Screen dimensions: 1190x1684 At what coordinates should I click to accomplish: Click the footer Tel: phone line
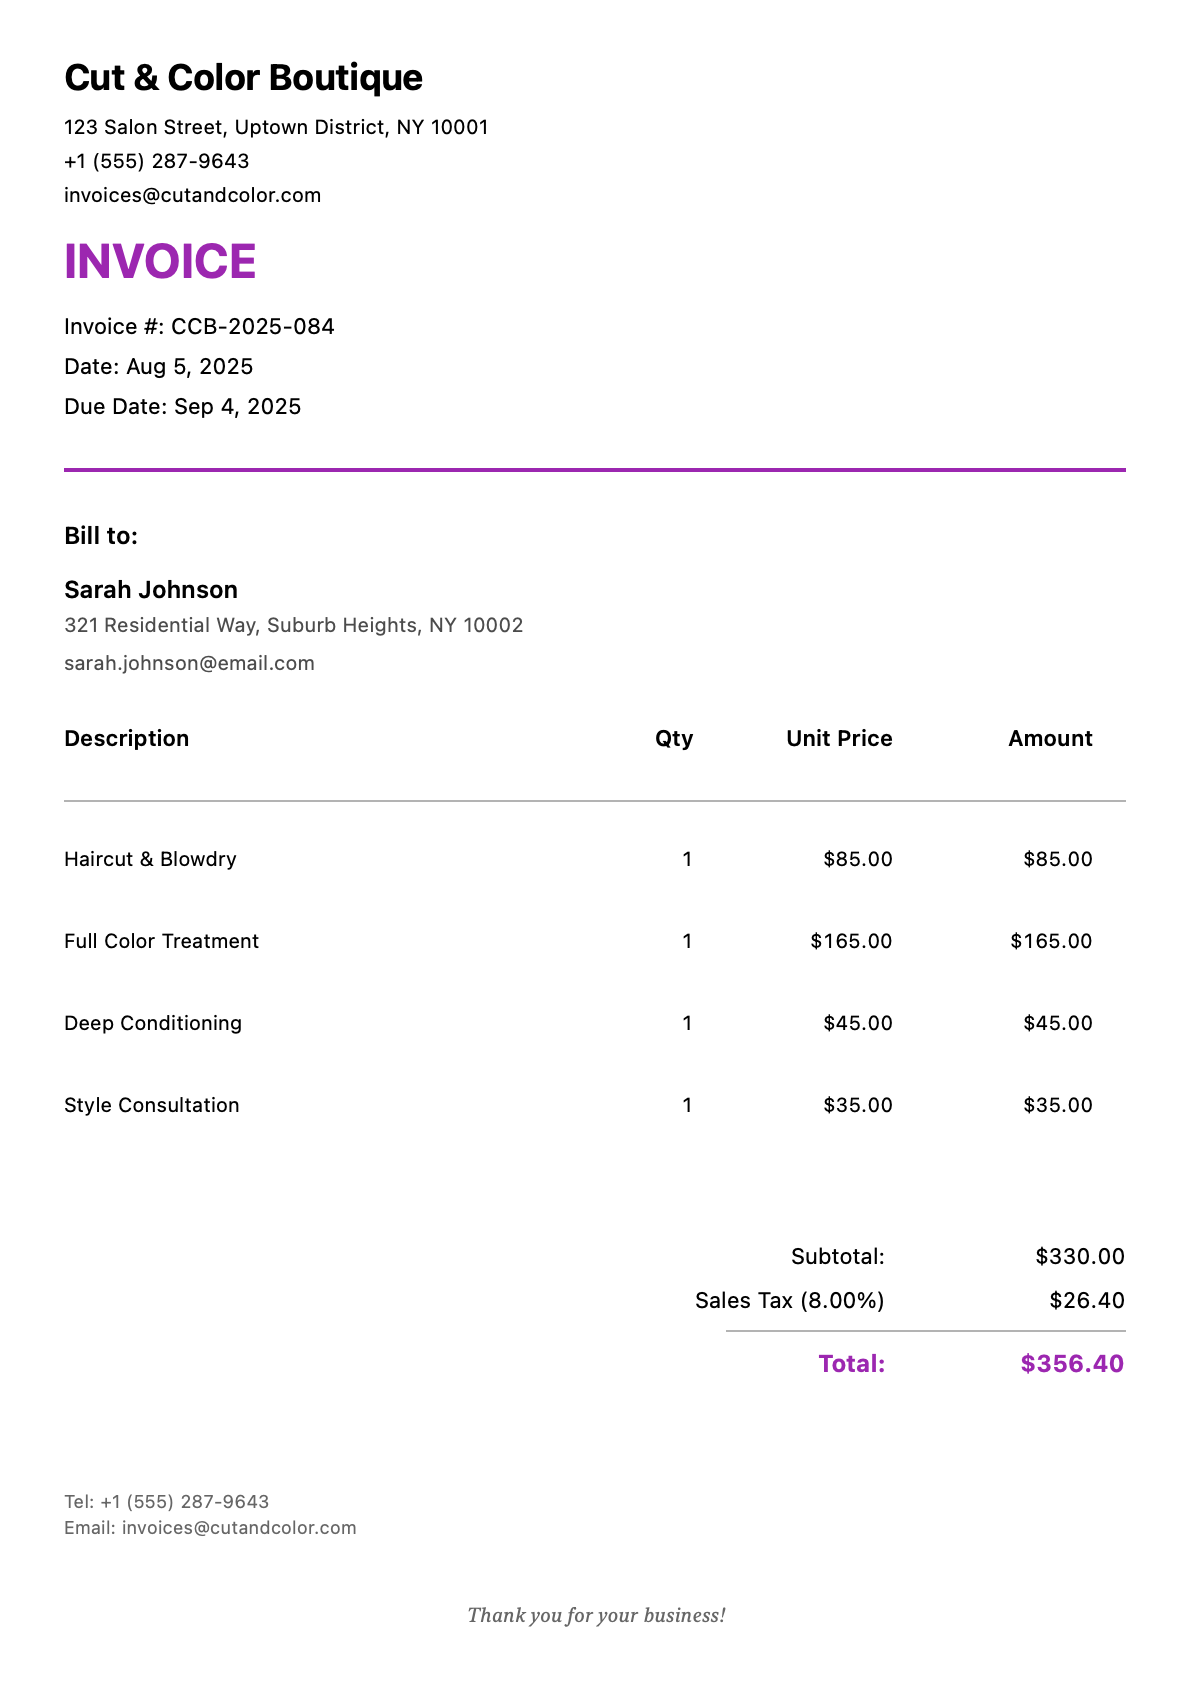pyautogui.click(x=167, y=1502)
